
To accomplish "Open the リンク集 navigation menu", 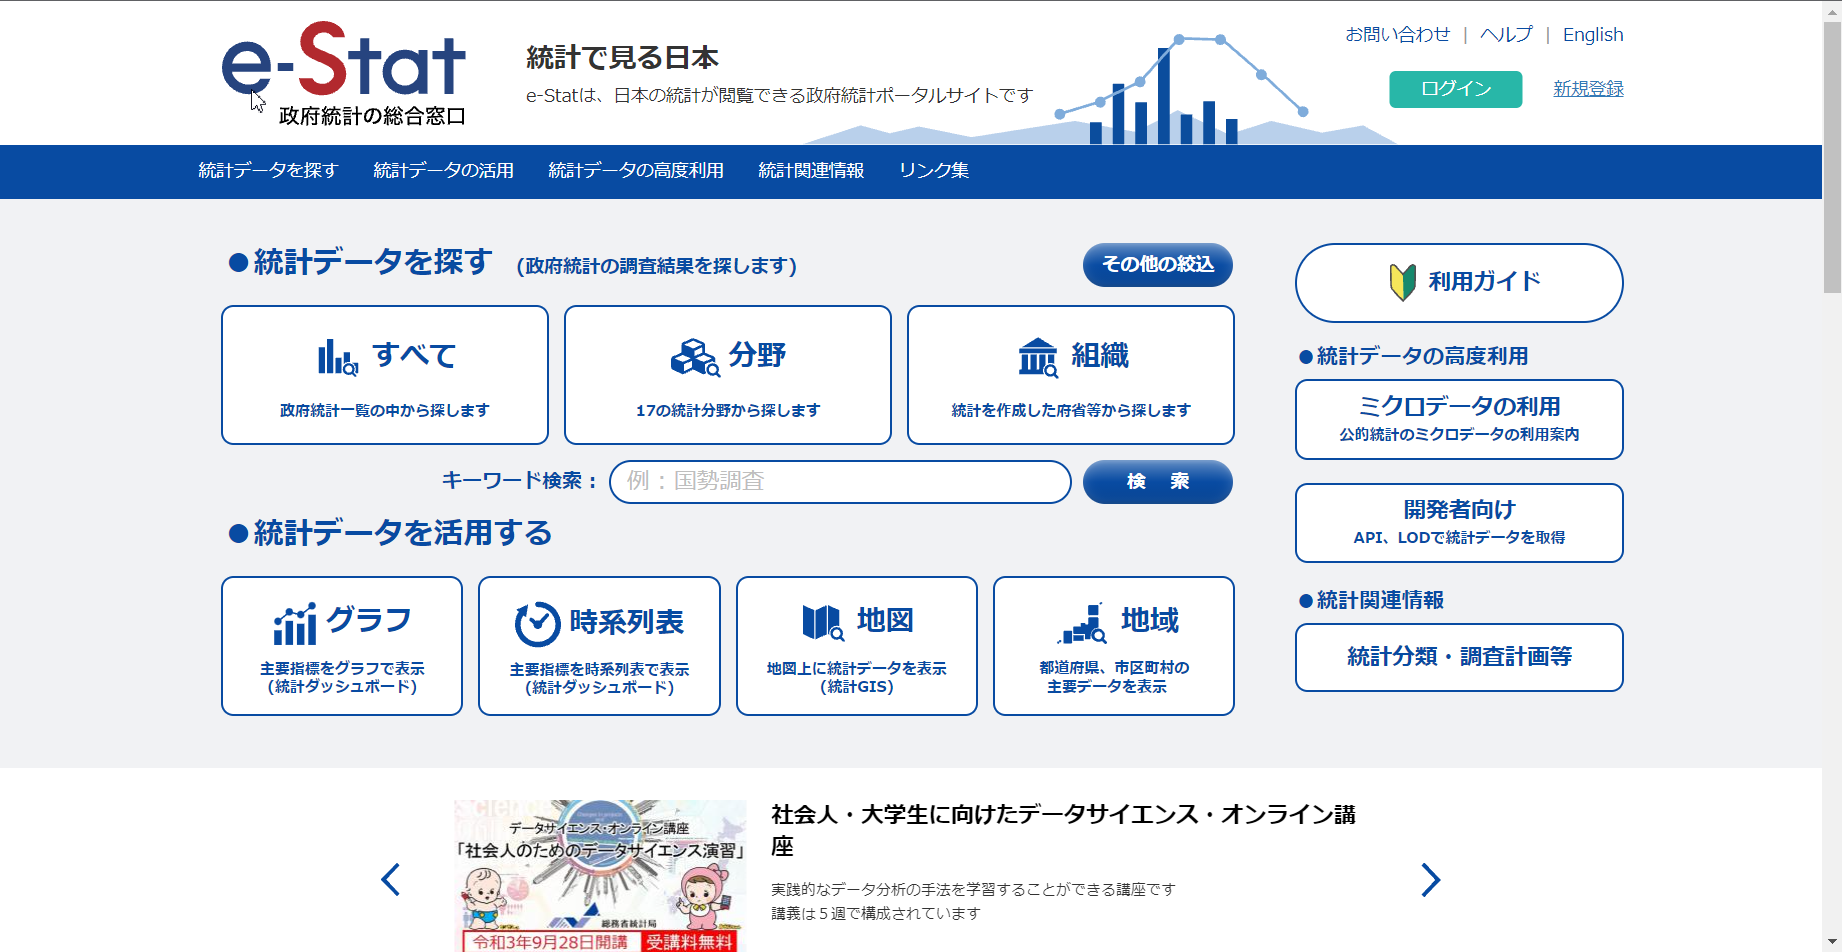I will point(933,171).
